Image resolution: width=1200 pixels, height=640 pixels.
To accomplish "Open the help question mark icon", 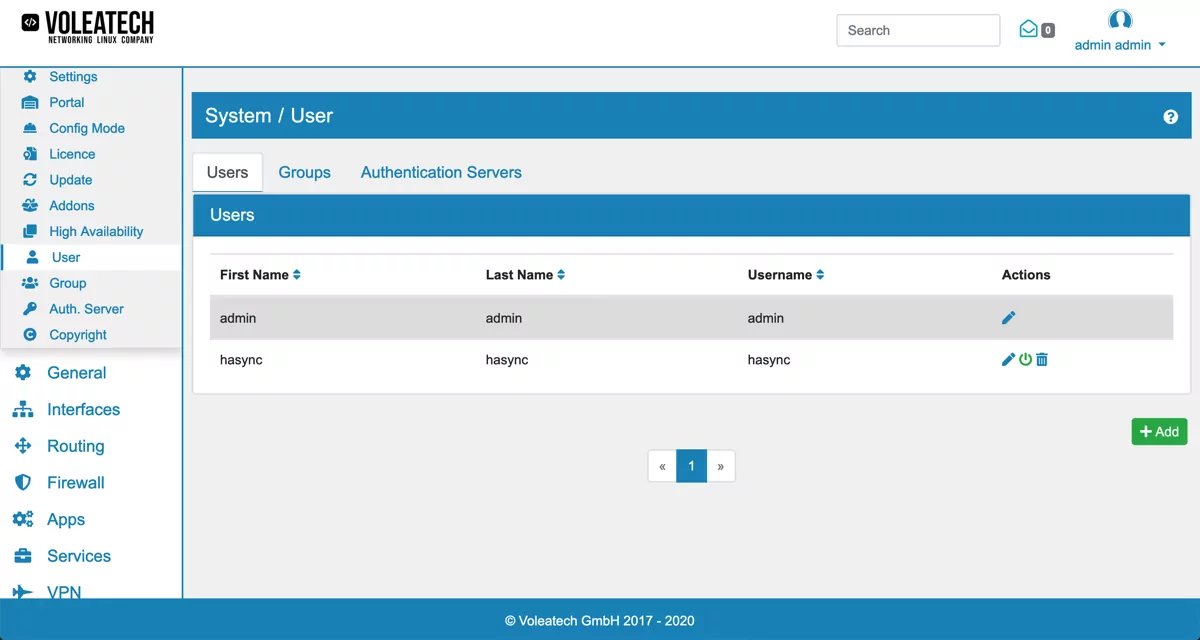I will coord(1170,116).
